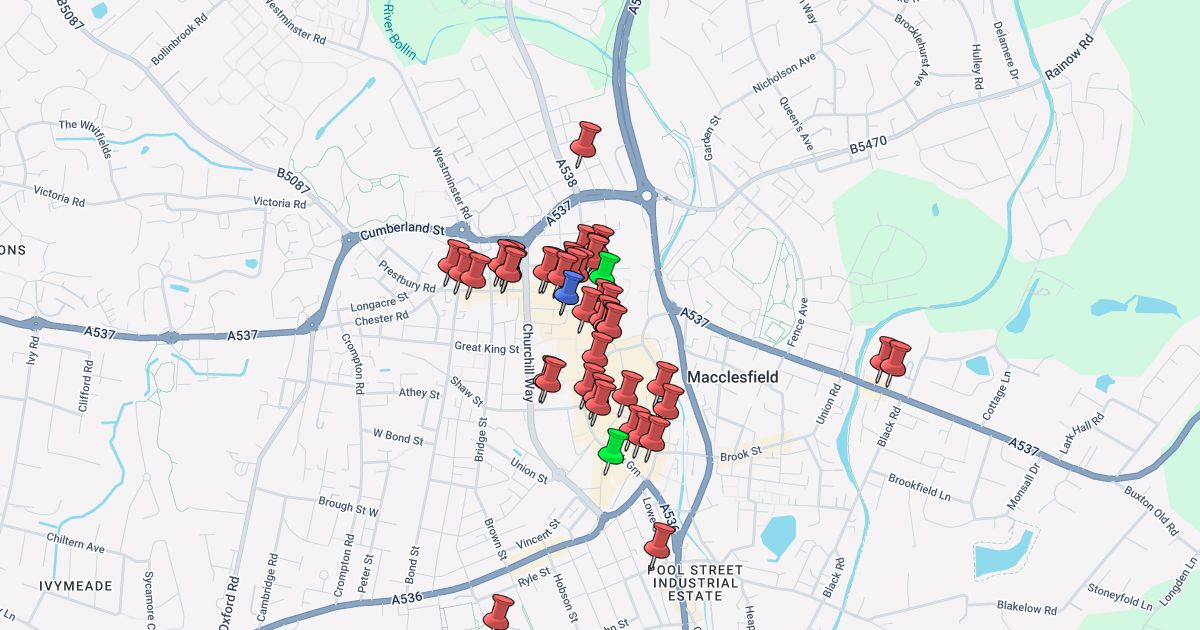
Task: Select the rightmost red pin near Black Rd
Action: (895, 358)
